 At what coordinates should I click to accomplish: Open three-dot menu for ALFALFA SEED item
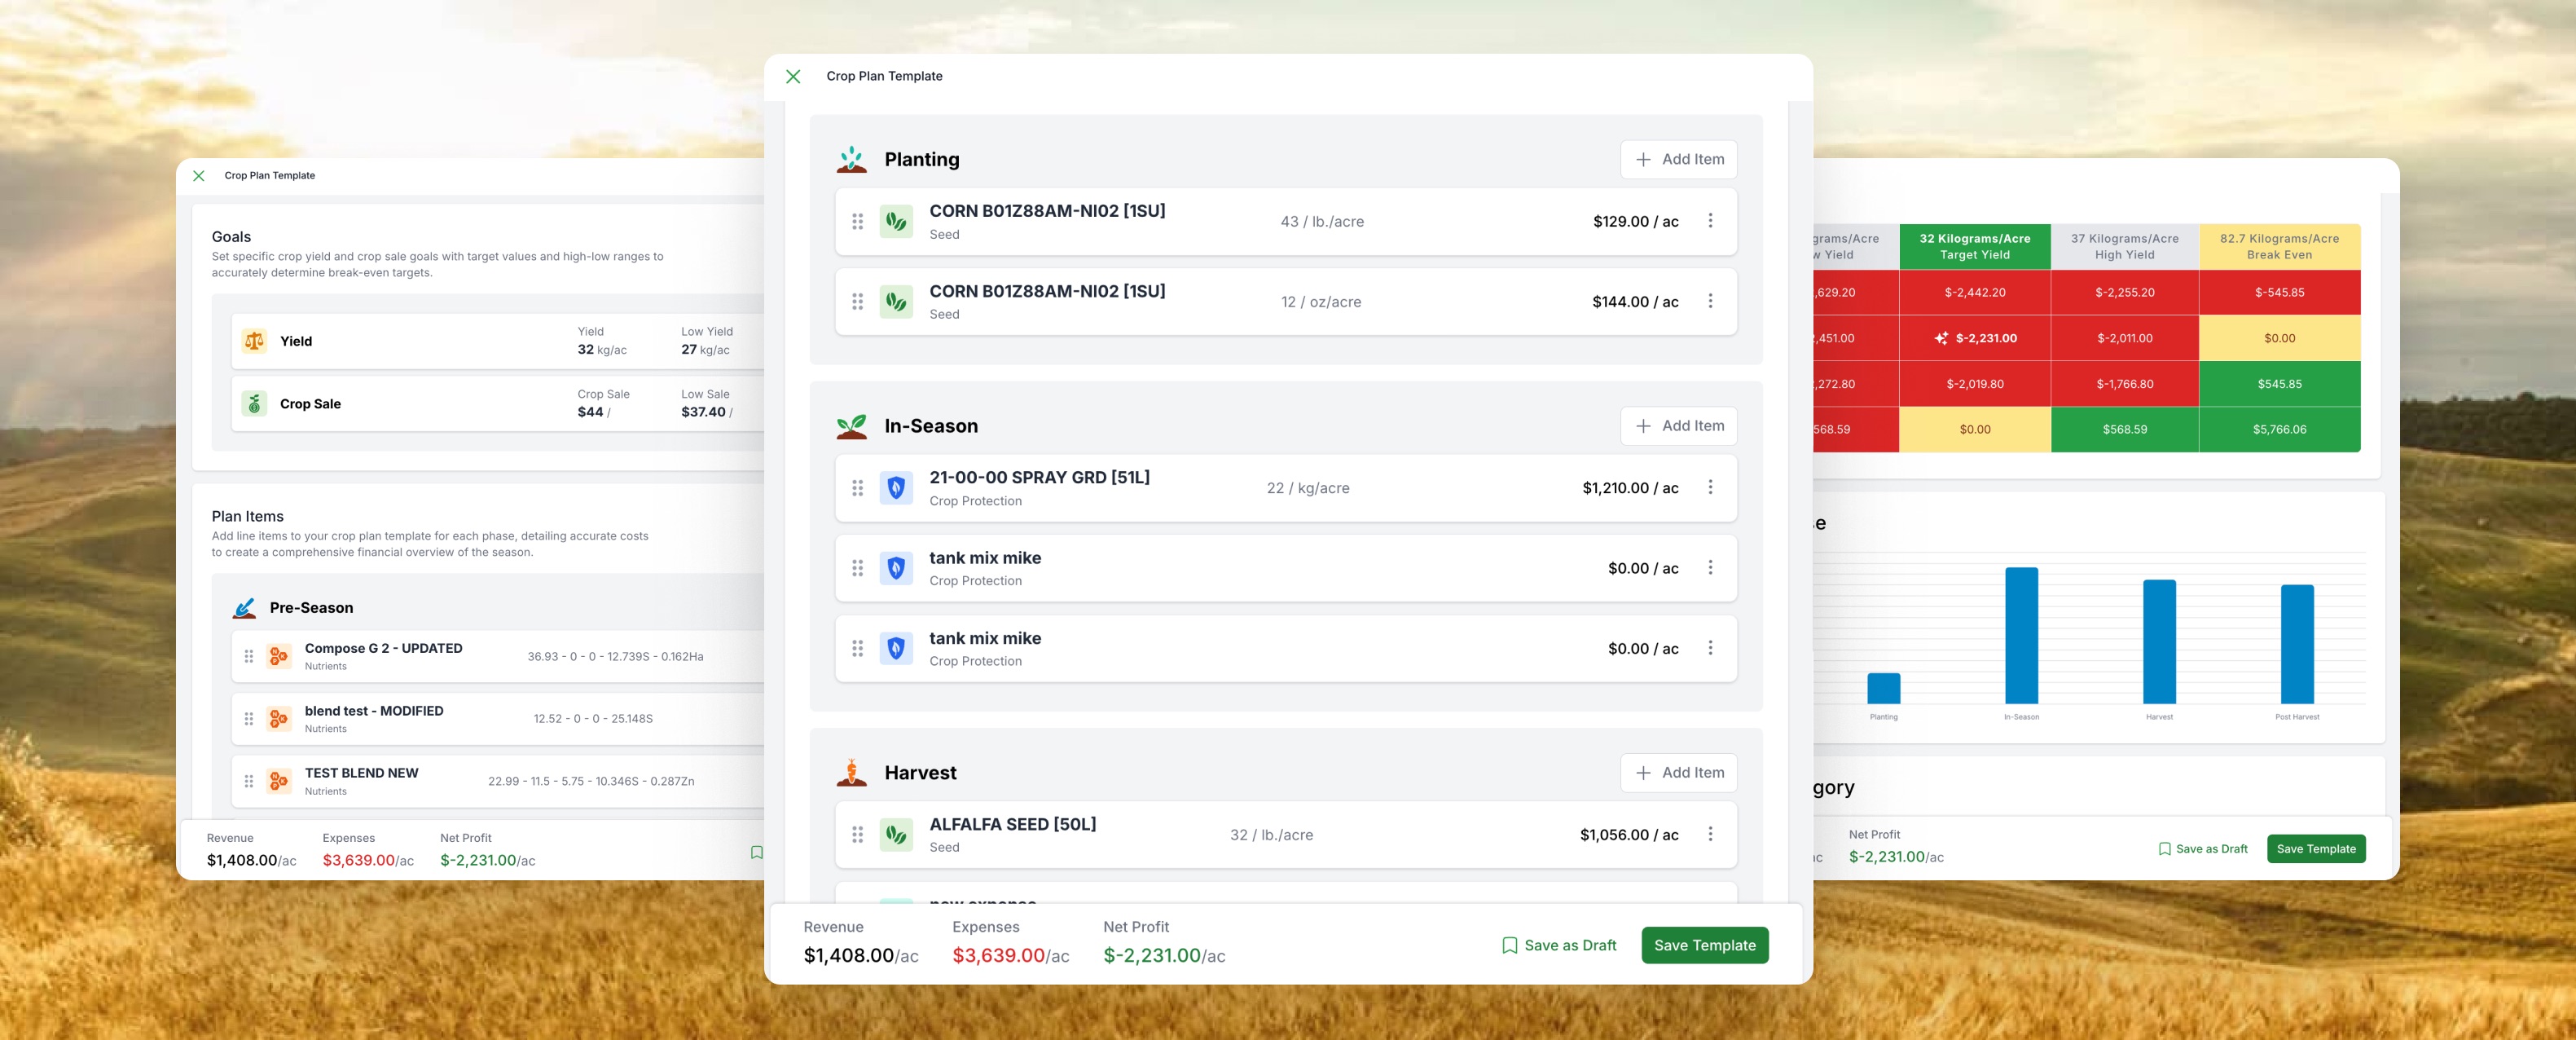click(x=1710, y=834)
